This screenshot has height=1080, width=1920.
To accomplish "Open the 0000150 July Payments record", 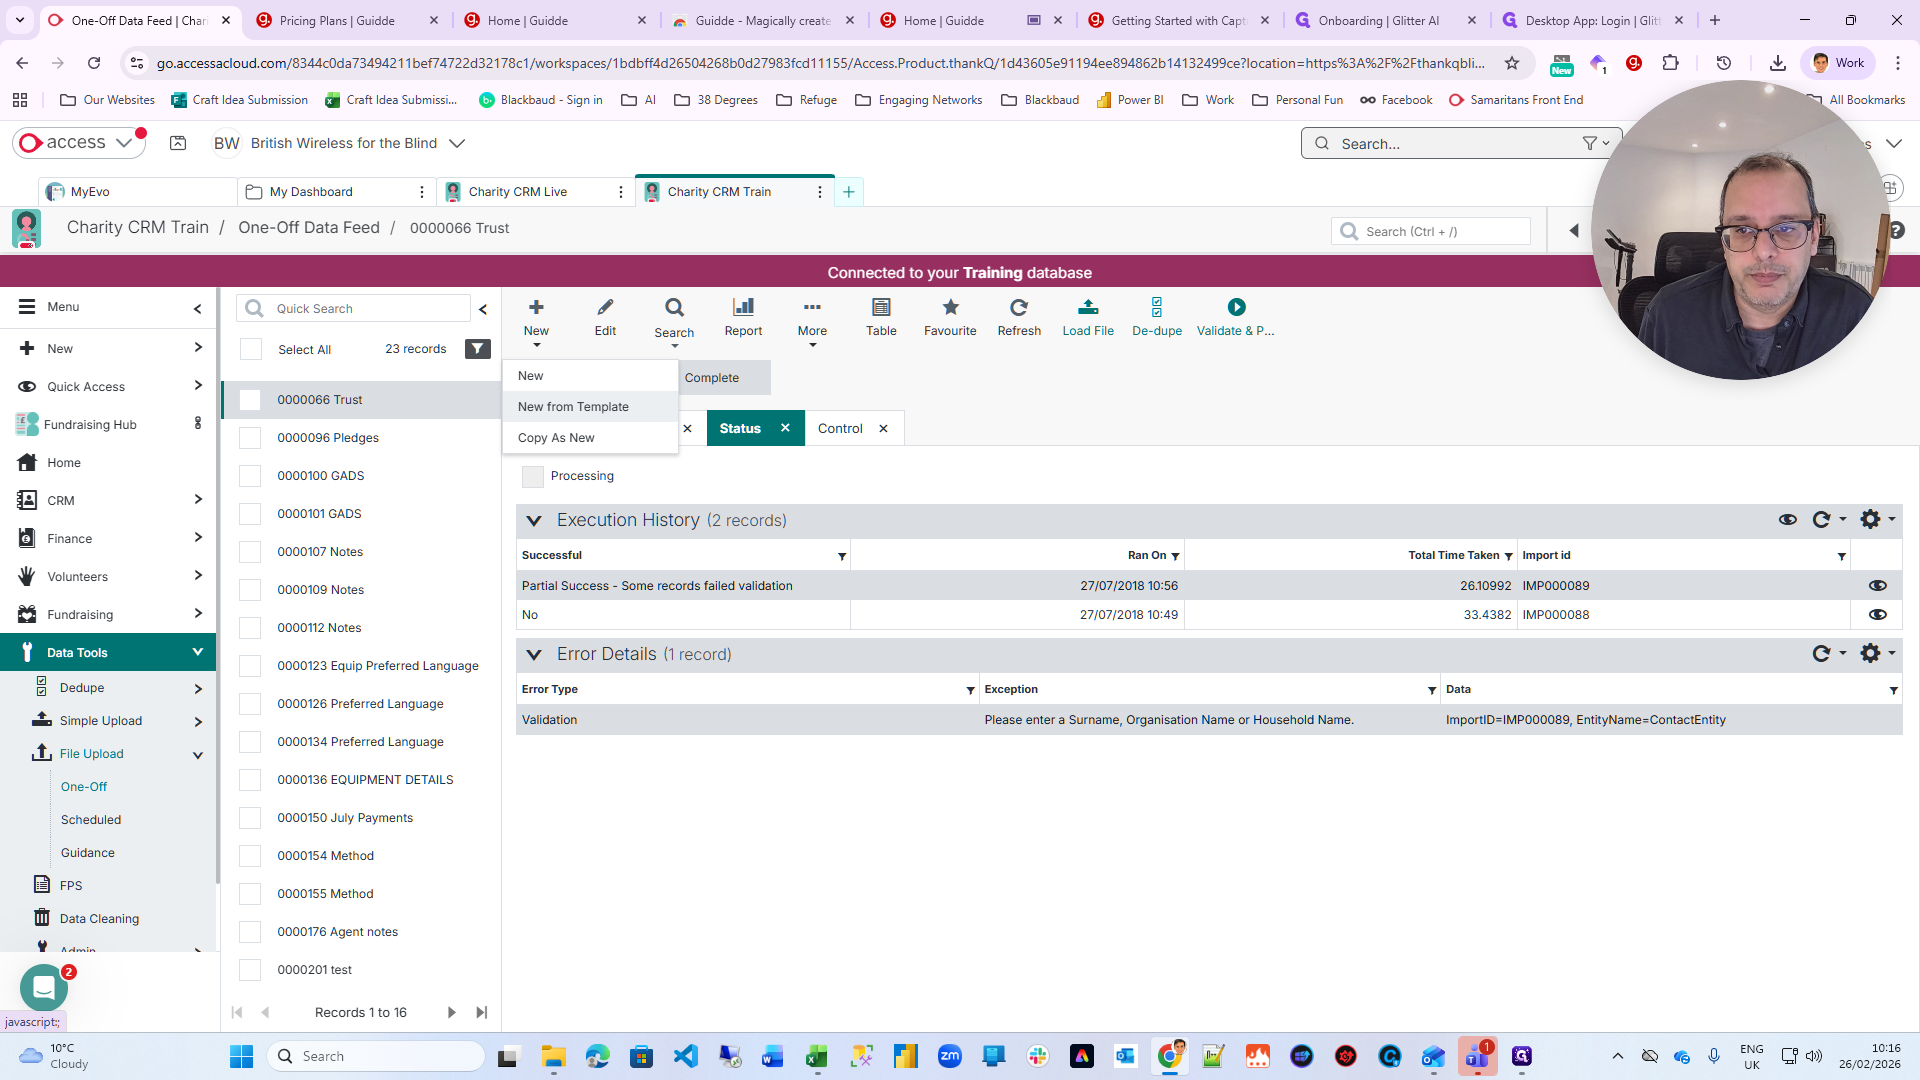I will [345, 818].
